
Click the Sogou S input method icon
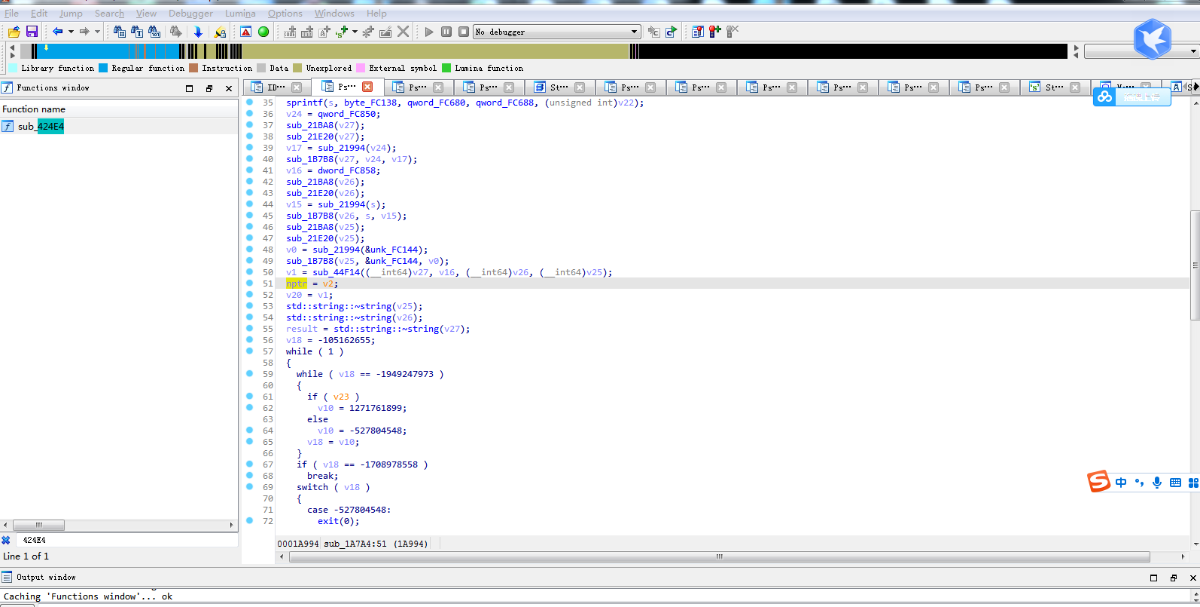1099,482
